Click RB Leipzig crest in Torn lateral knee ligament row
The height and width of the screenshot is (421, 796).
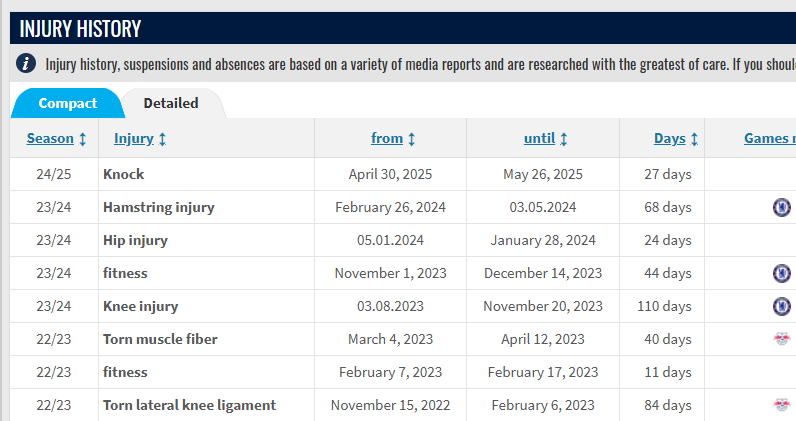(782, 405)
